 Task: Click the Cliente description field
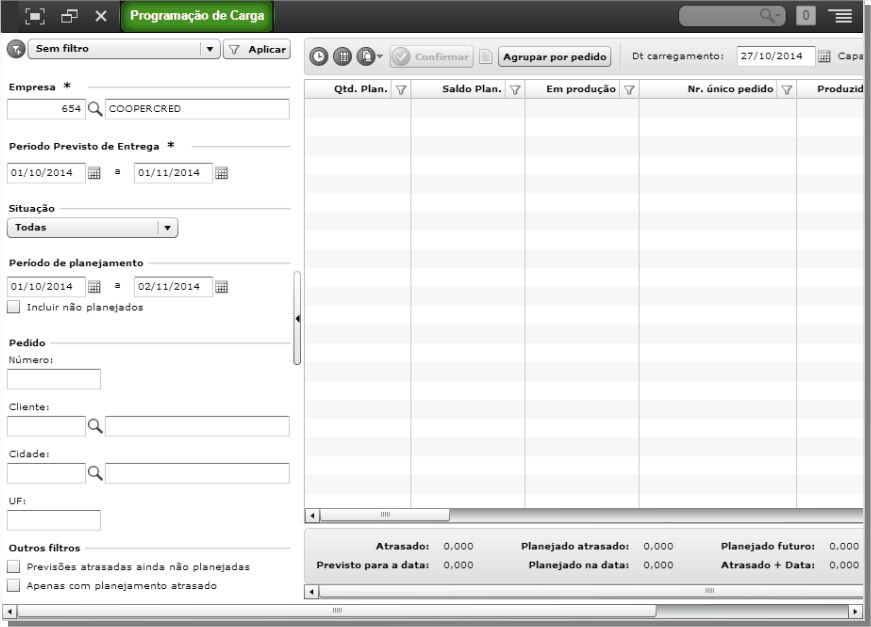[x=197, y=426]
